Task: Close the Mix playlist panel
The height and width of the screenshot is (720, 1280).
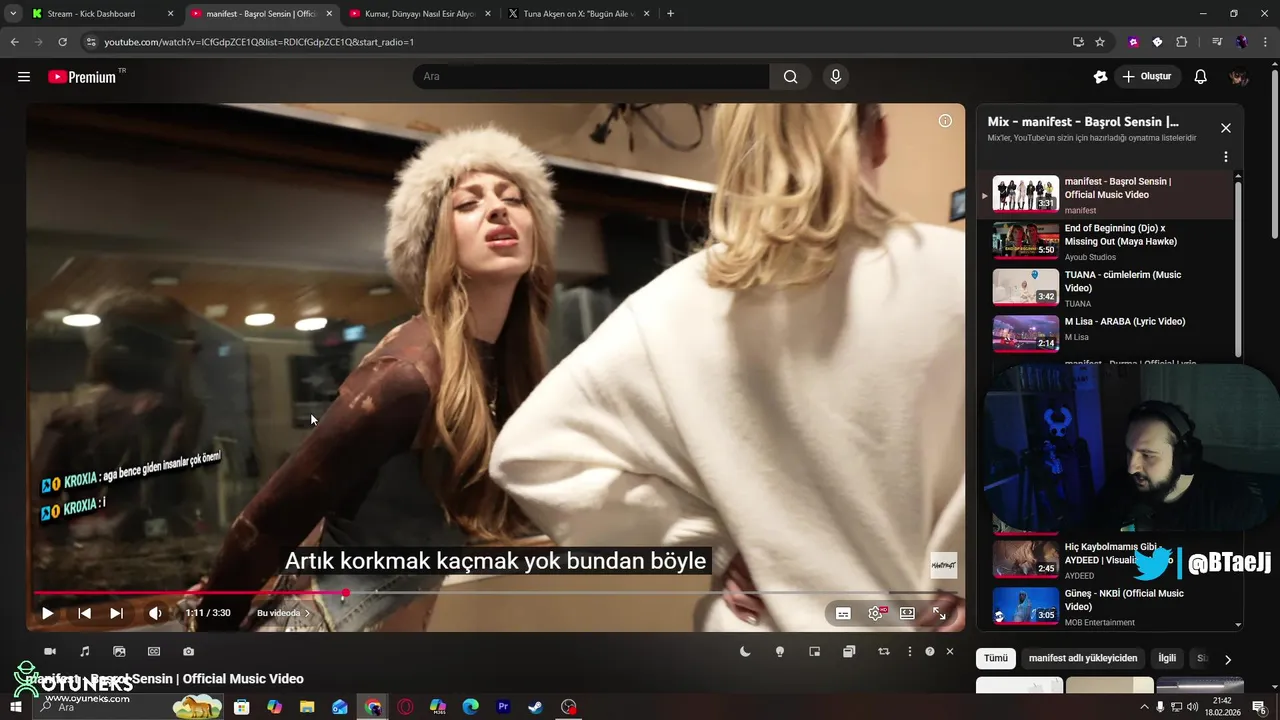Action: (1226, 128)
